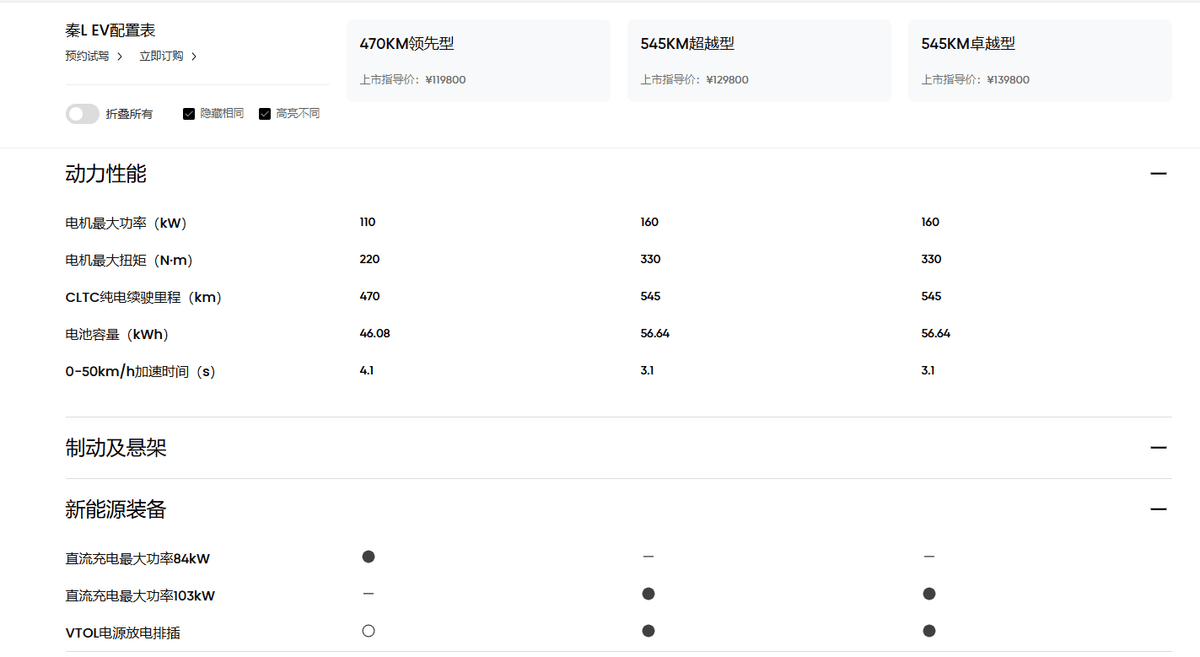Open the 立即订购 link
This screenshot has height=657, width=1200.
tap(168, 56)
